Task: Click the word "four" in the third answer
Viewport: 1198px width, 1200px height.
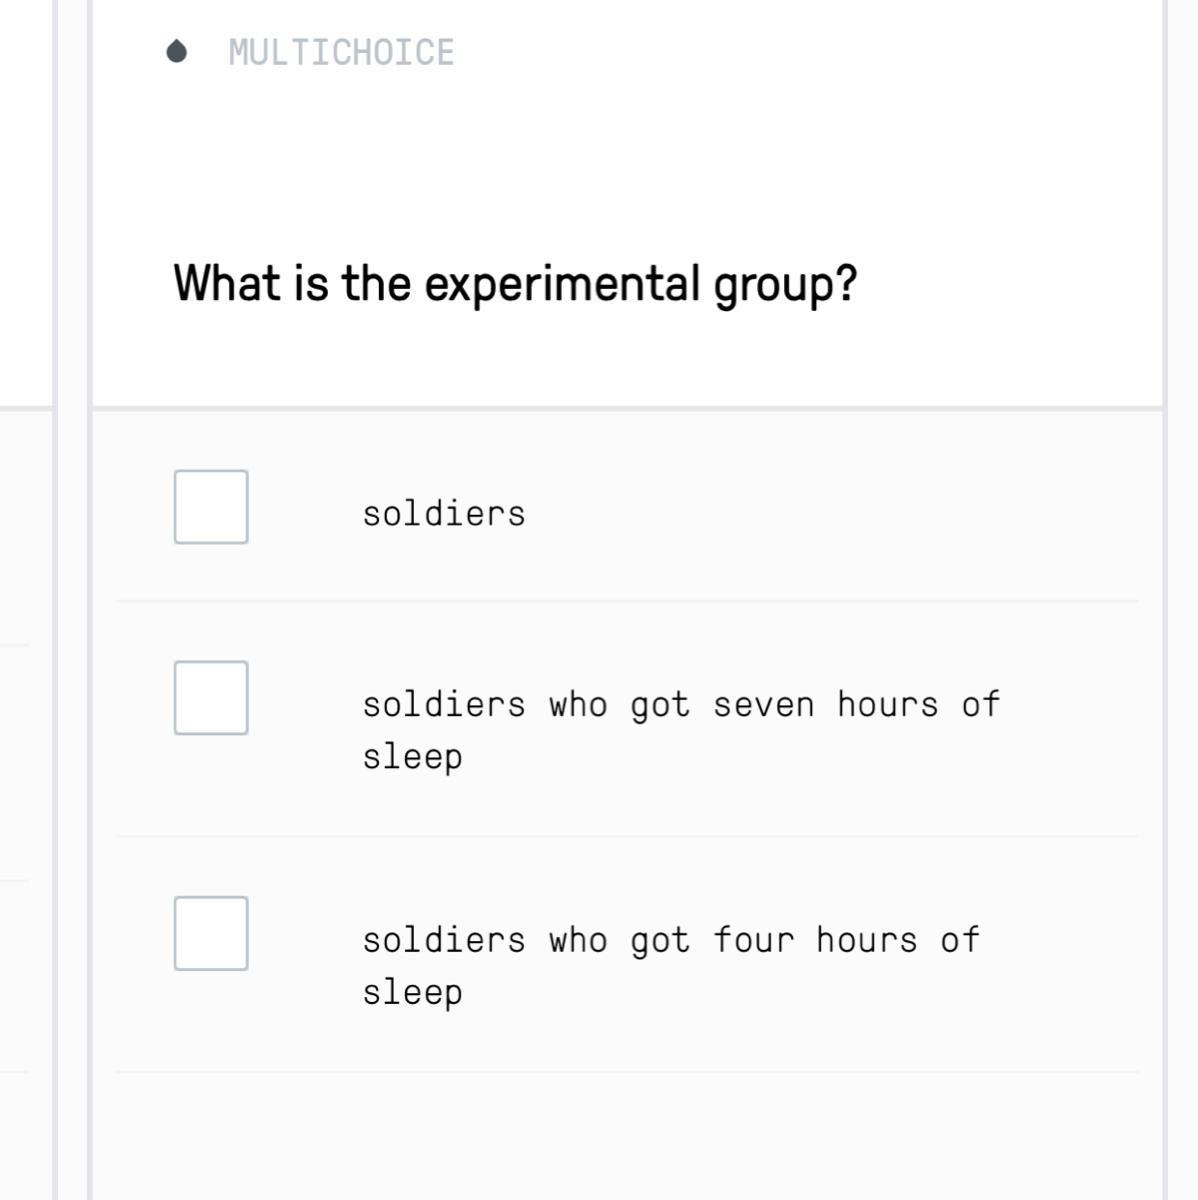Action: click(753, 941)
